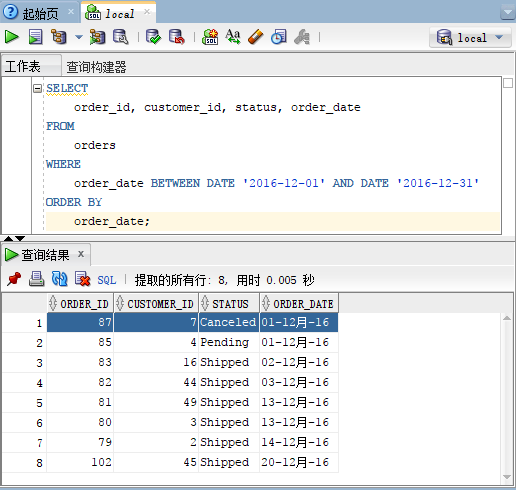This screenshot has height=490, width=516.
Task: Click the Run Script icon
Action: pyautogui.click(x=35, y=37)
